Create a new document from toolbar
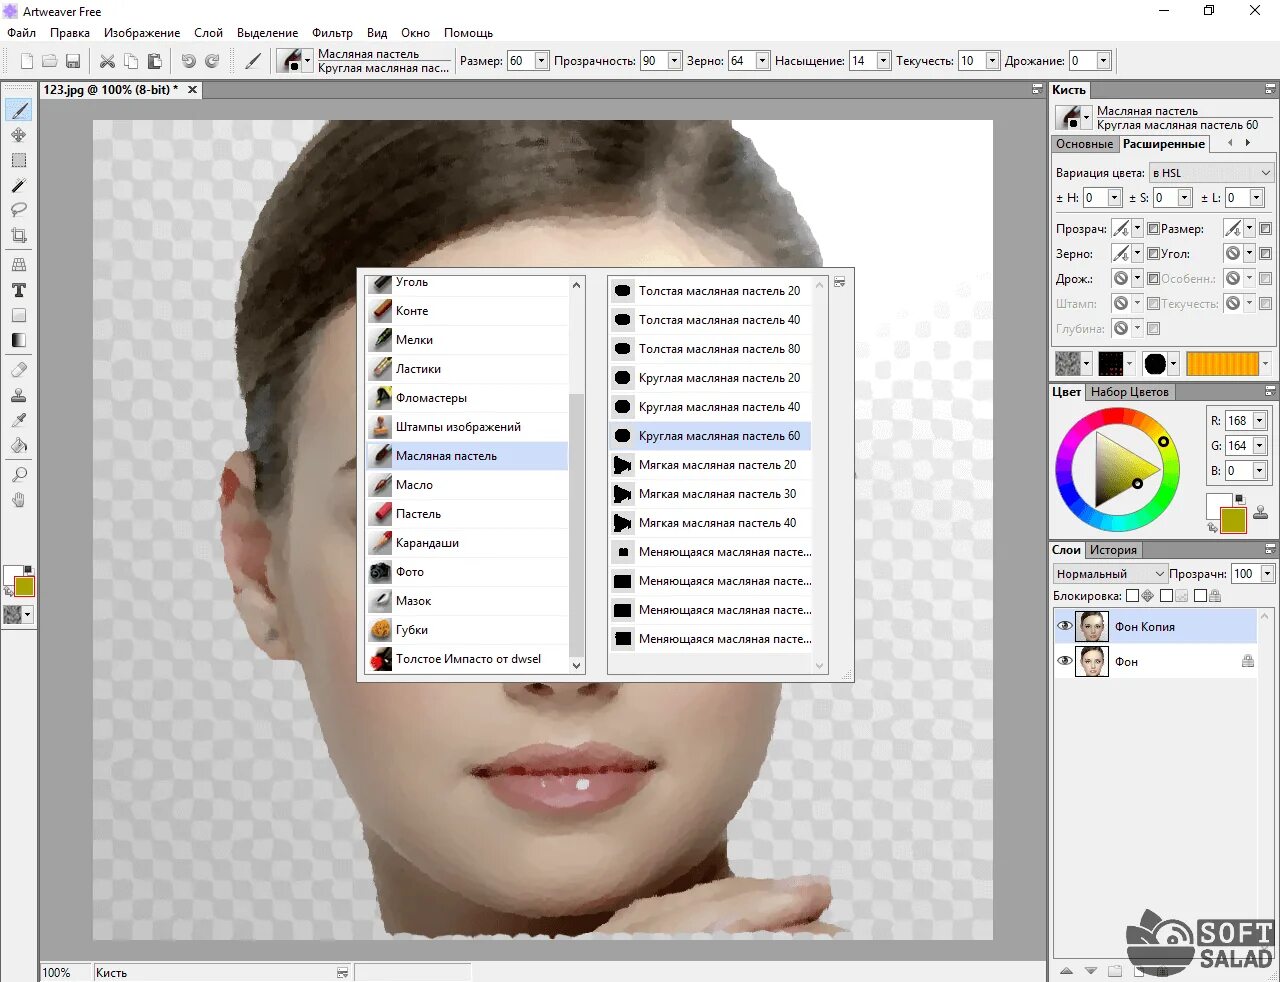This screenshot has height=982, width=1280. pos(27,61)
